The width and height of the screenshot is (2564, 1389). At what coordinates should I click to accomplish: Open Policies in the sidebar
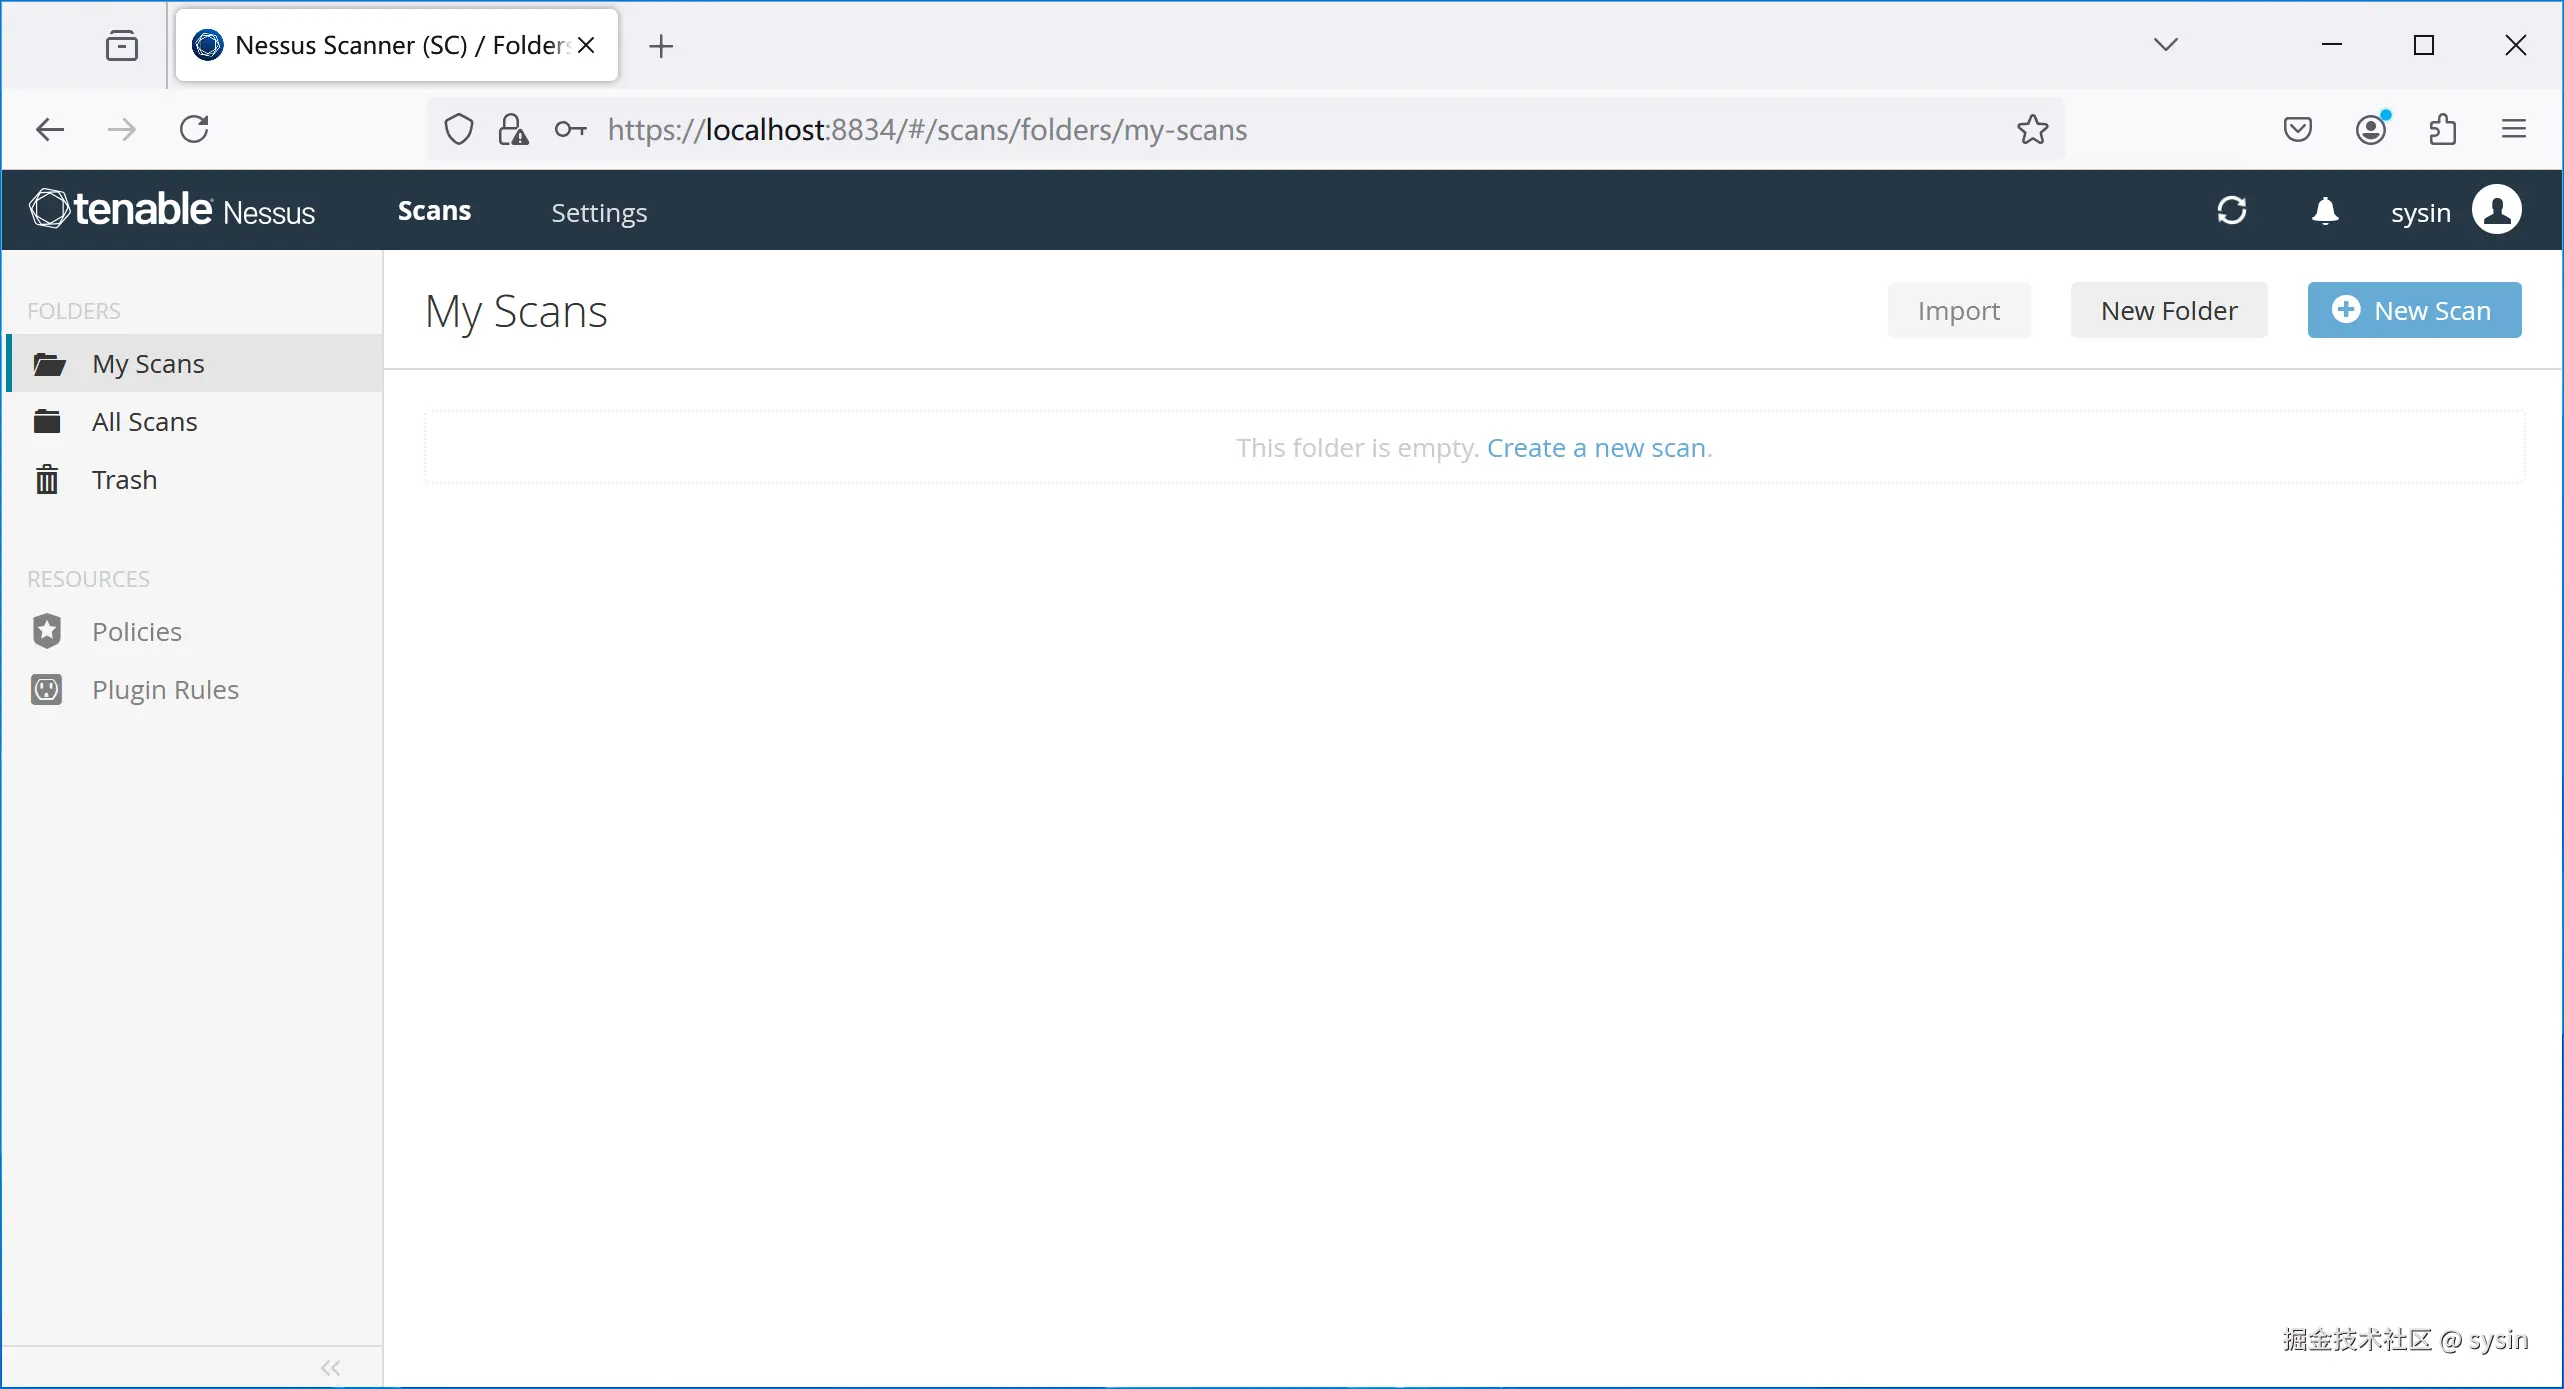[136, 632]
